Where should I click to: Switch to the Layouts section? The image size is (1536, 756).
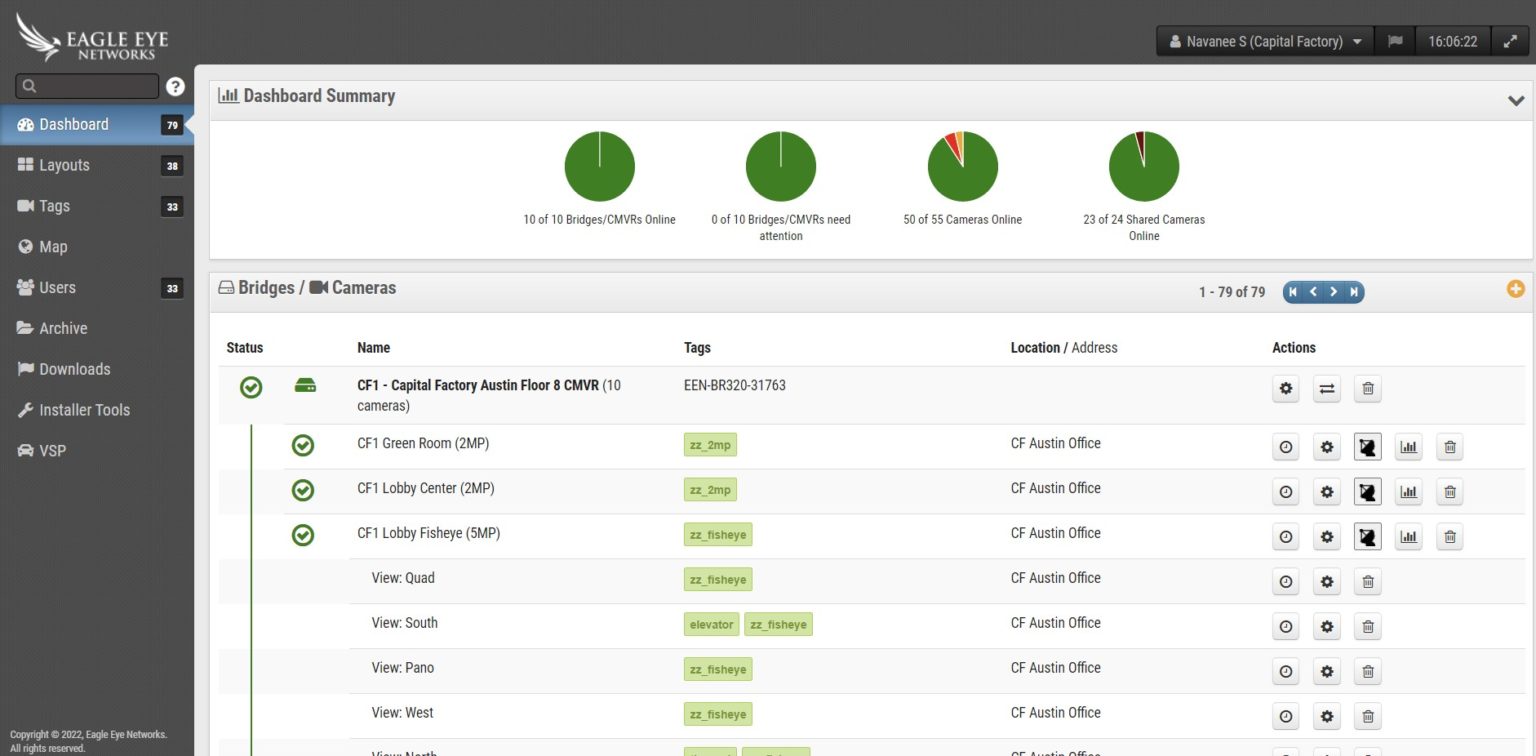(63, 164)
